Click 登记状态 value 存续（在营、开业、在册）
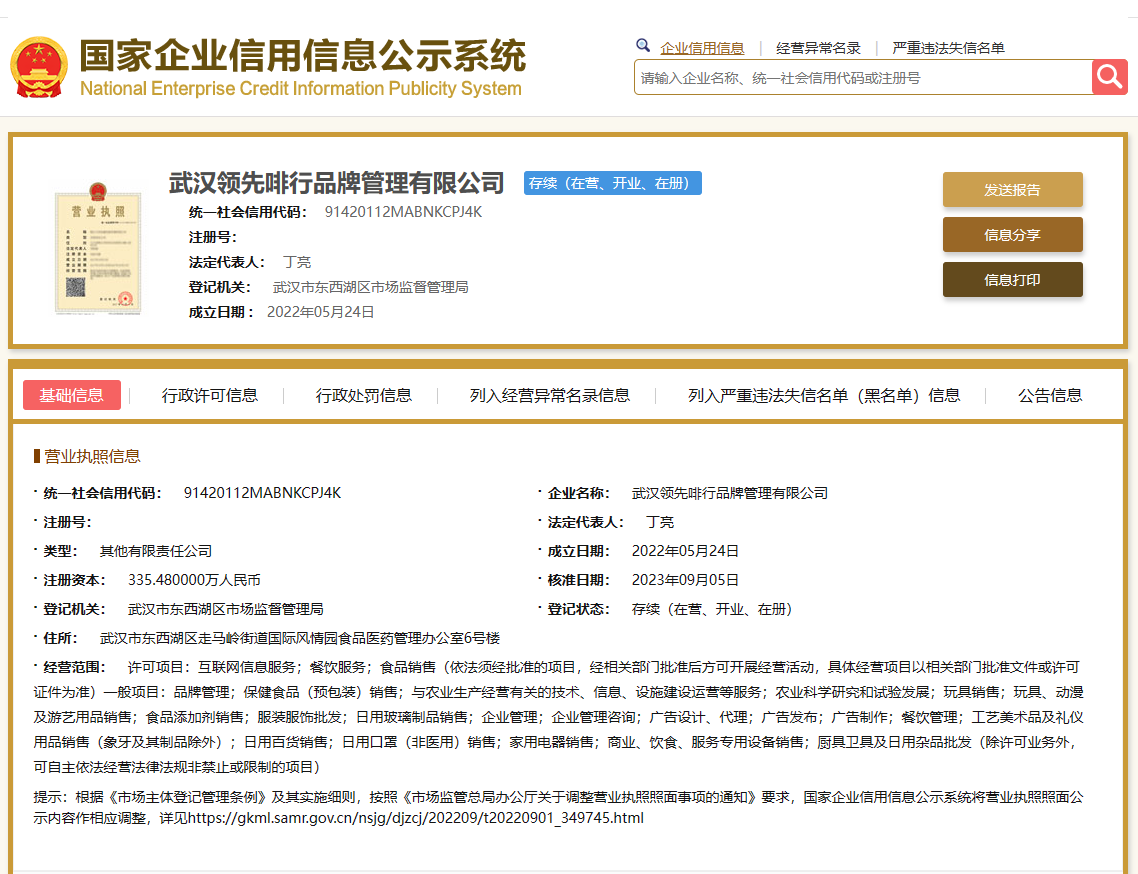Viewport: 1138px width, 874px height. (x=715, y=609)
